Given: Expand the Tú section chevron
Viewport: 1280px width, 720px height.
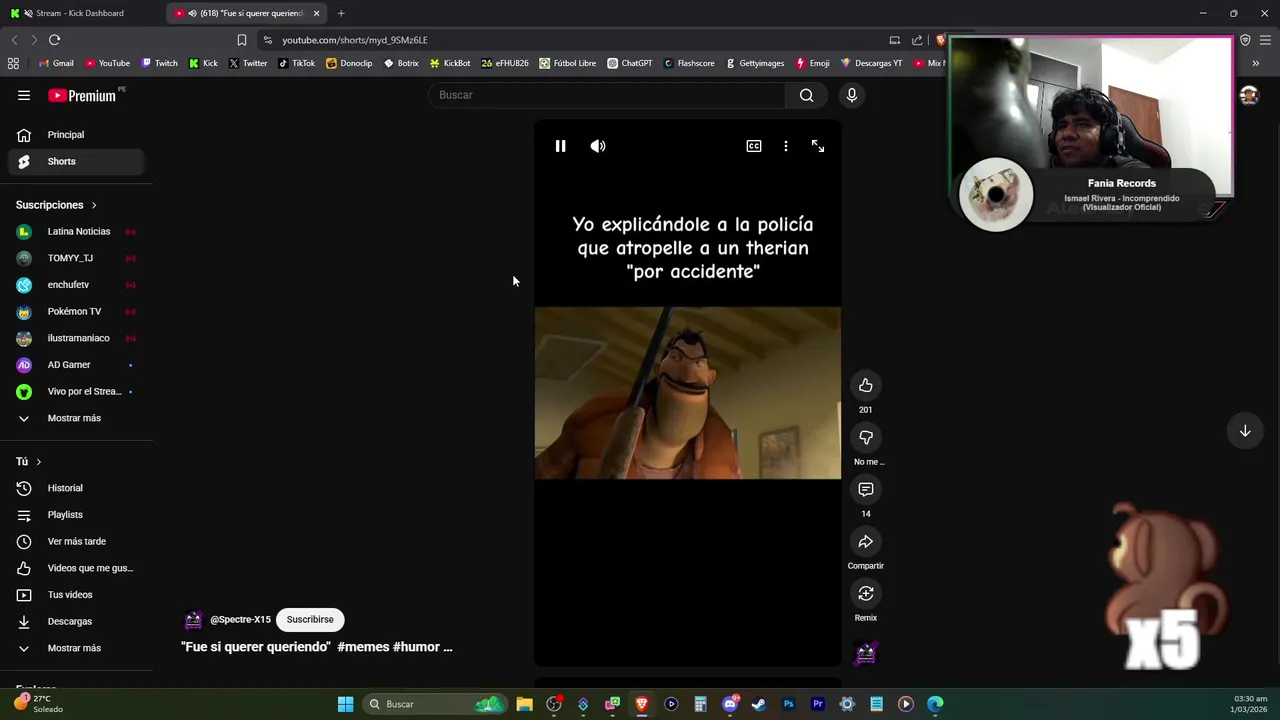Looking at the screenshot, I should (38, 462).
